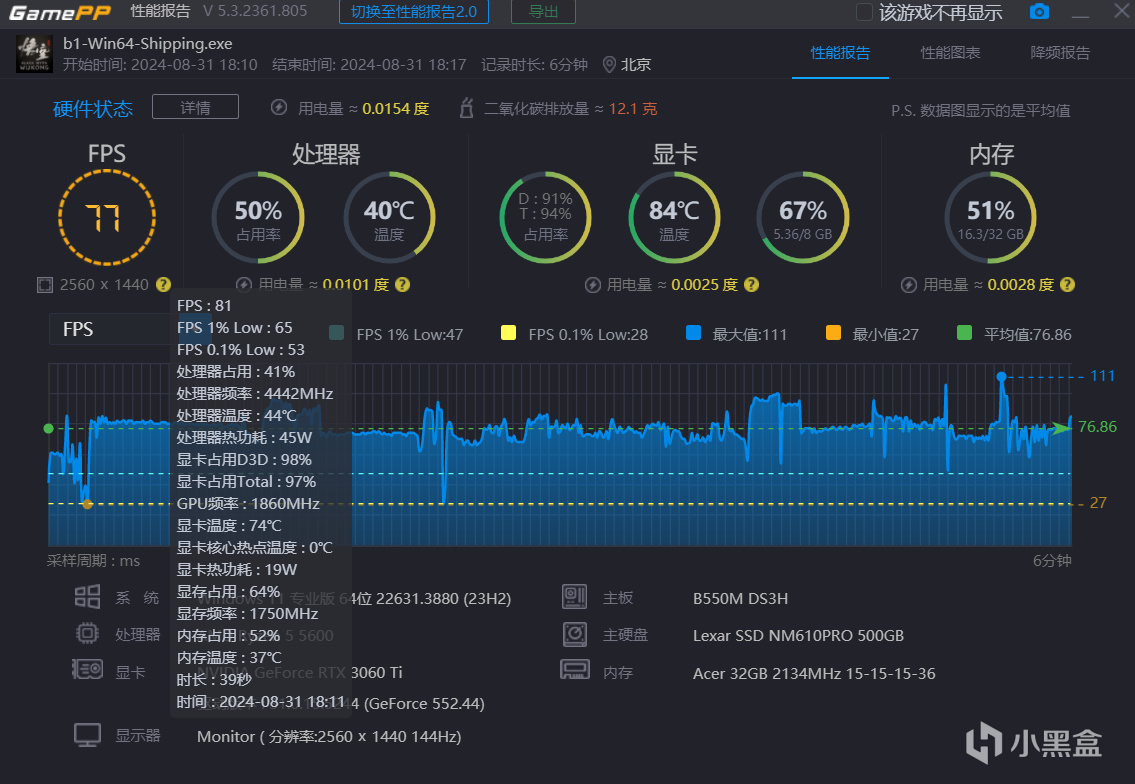The image size is (1135, 784).
Task: Click help icon beside 2560 x 1440
Action: [x=164, y=284]
